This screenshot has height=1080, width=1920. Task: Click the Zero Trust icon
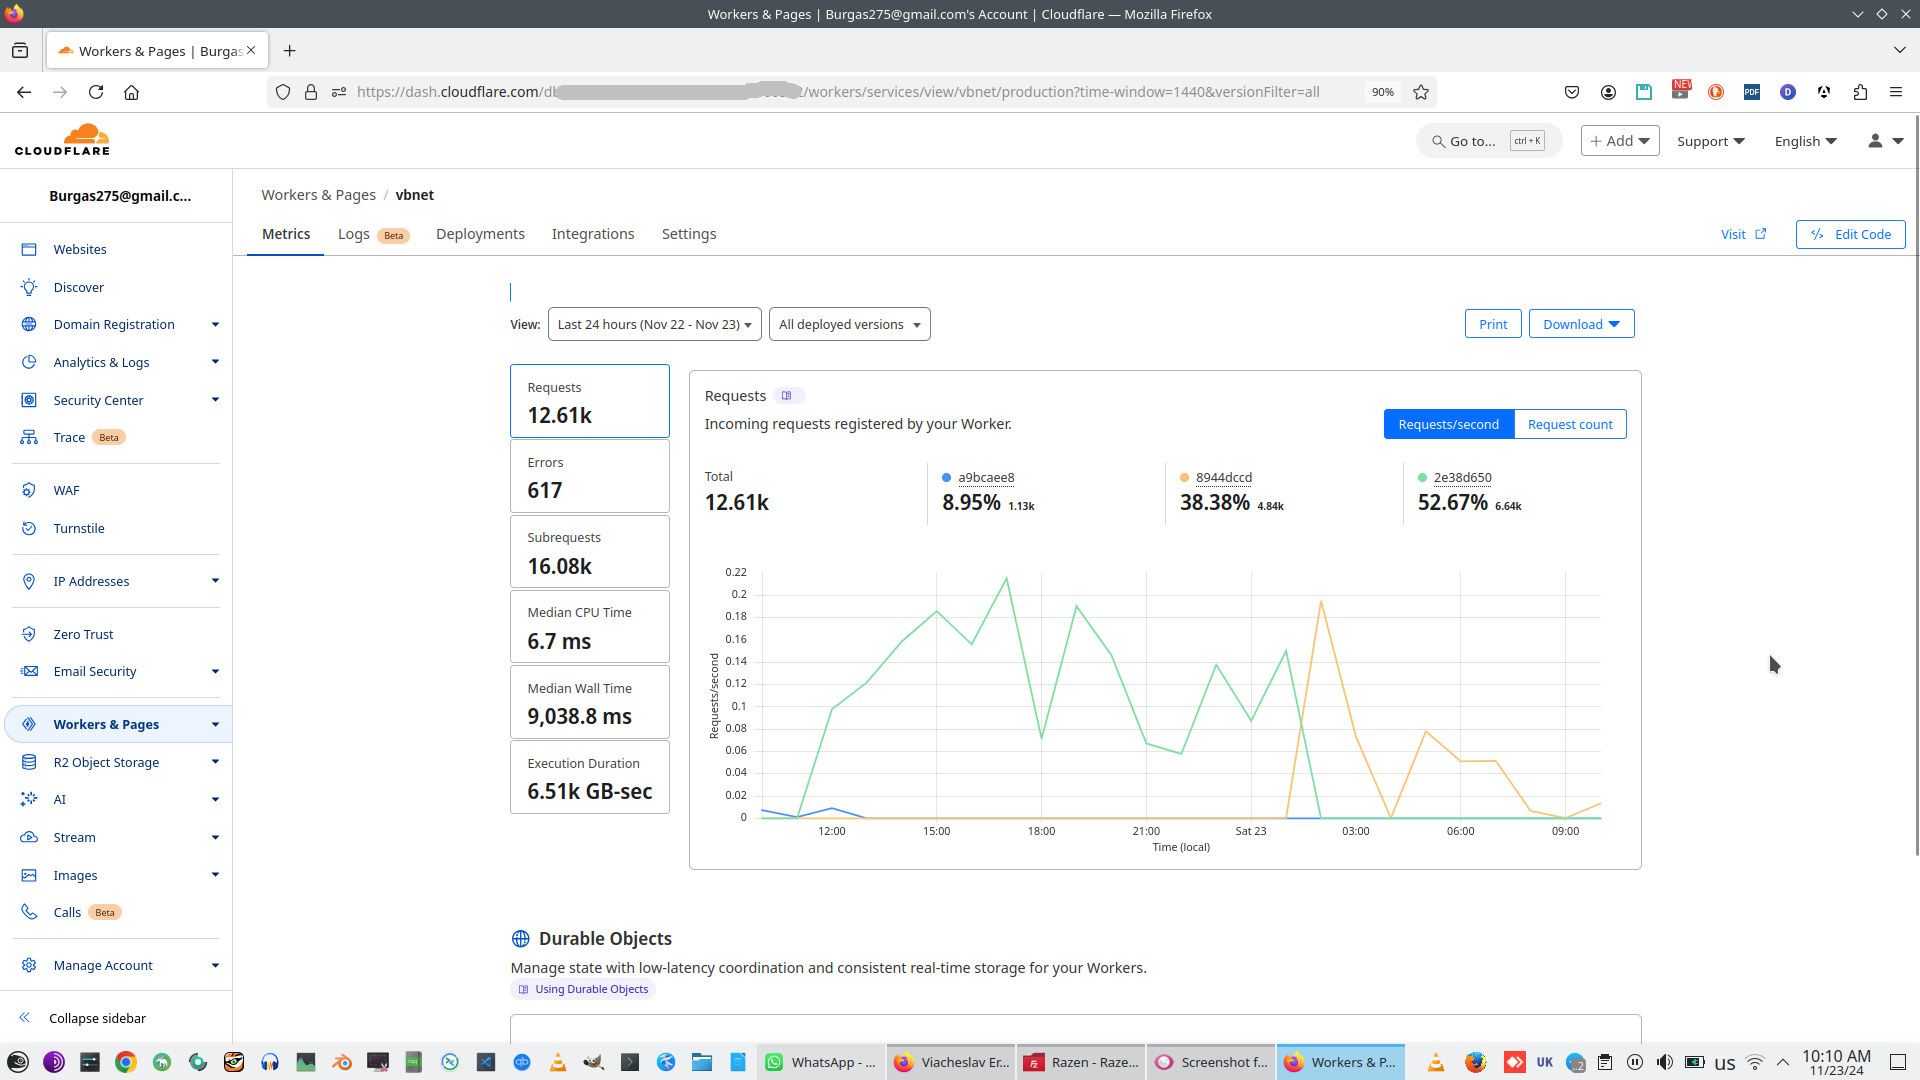(29, 635)
